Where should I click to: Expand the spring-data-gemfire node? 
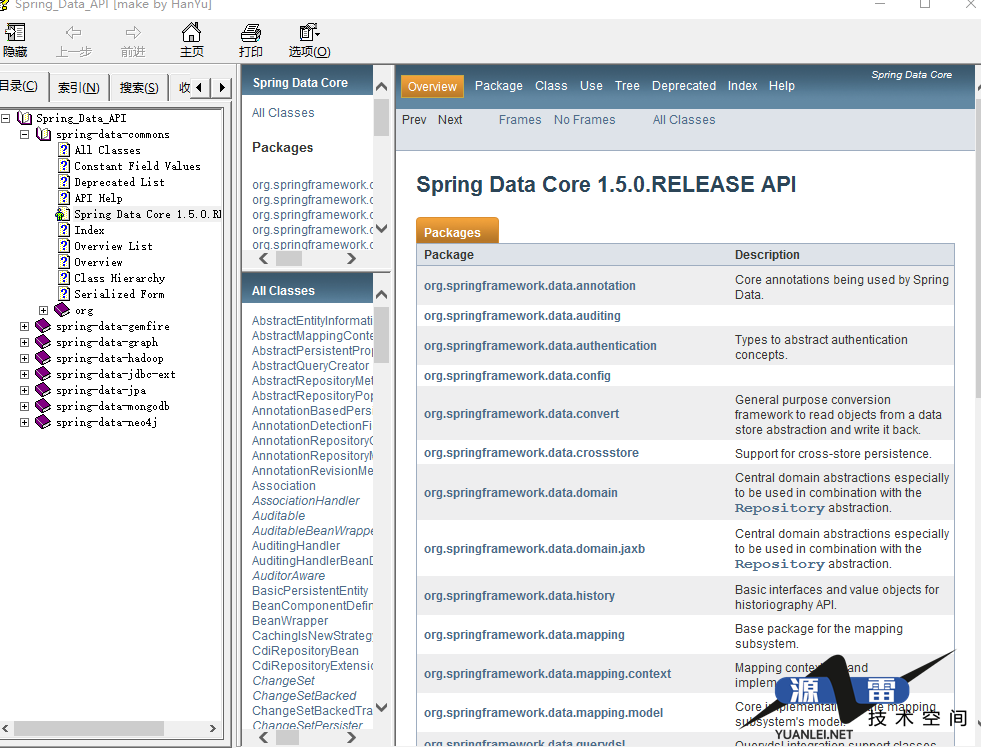coord(24,326)
